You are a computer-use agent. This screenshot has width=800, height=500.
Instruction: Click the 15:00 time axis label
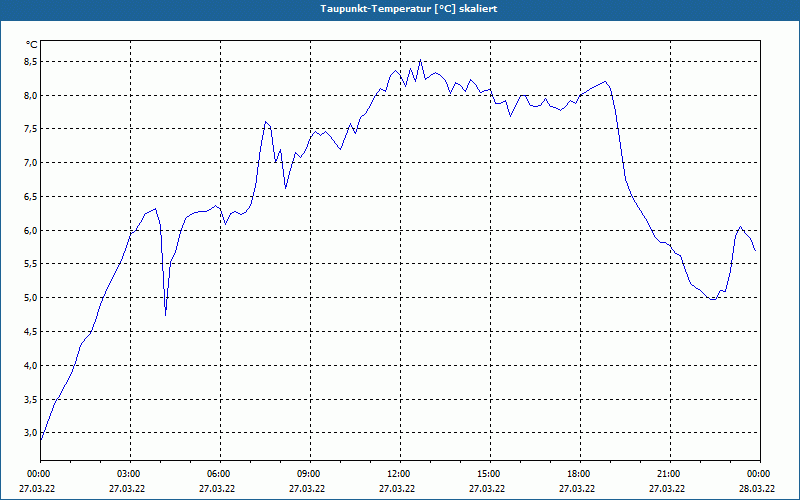coord(490,474)
